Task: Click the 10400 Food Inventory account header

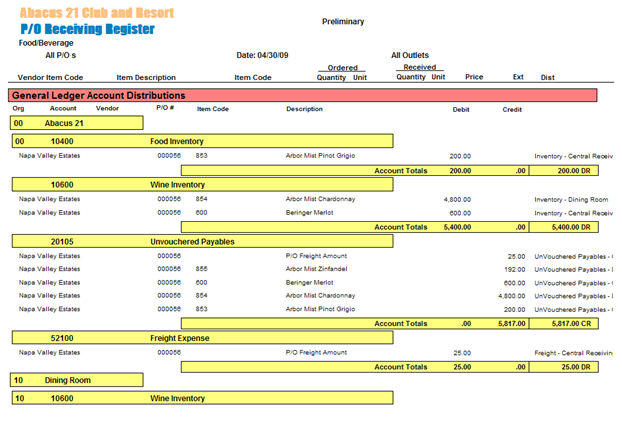Action: (201, 142)
